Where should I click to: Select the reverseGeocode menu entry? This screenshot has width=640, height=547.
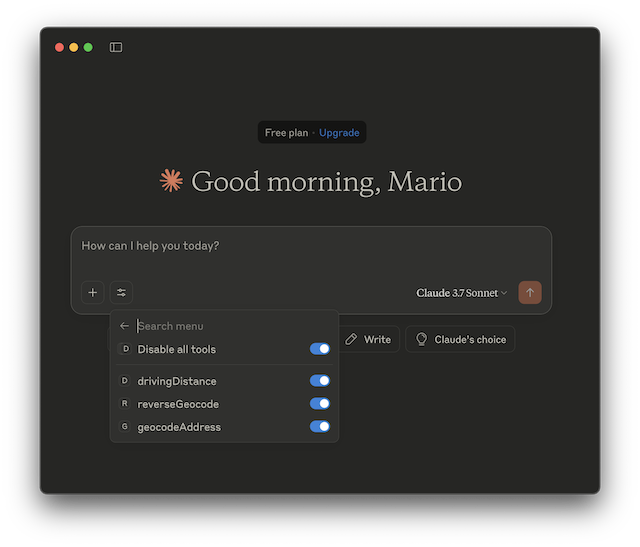coord(224,404)
